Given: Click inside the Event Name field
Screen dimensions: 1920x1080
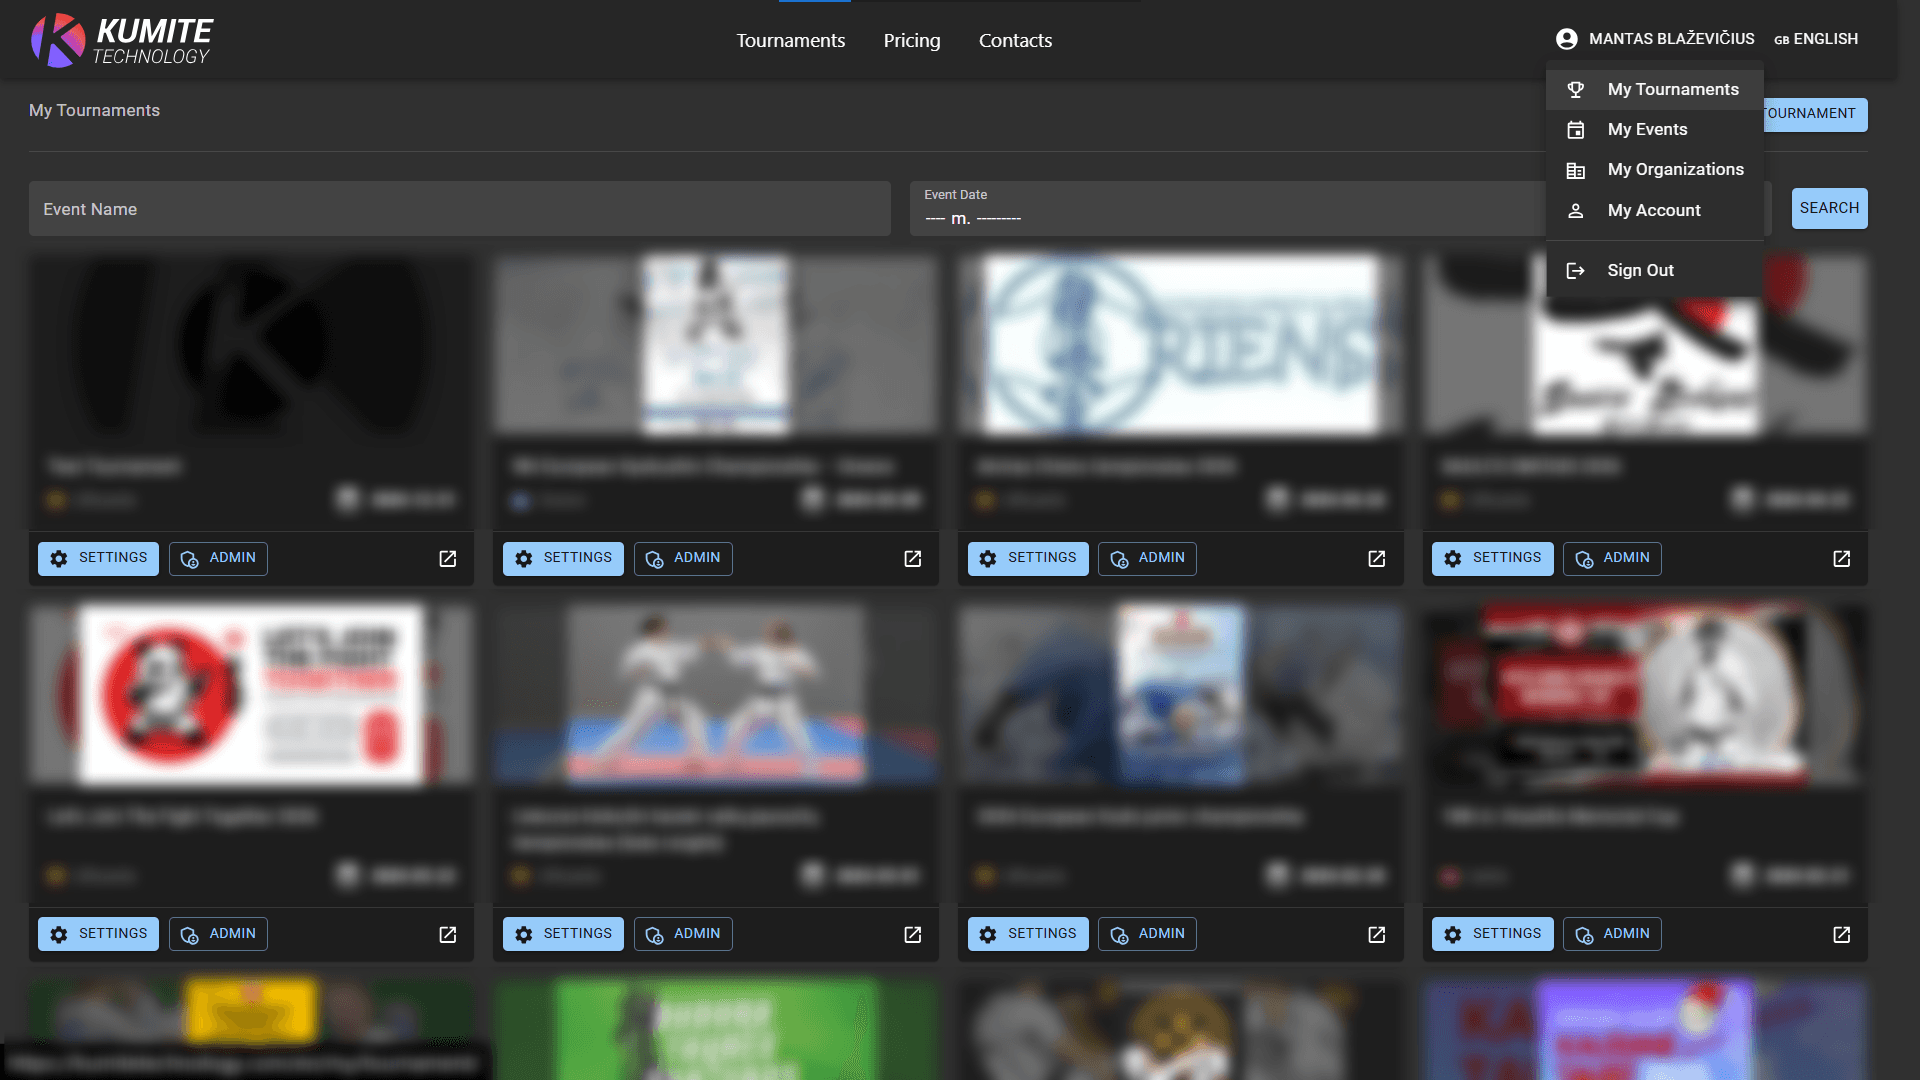Looking at the screenshot, I should [x=460, y=208].
